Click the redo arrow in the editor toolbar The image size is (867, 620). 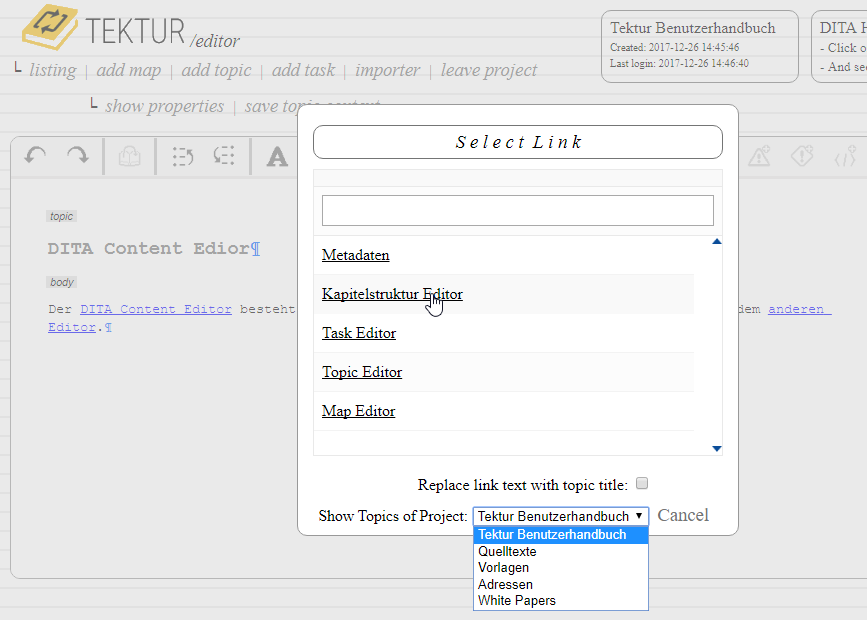point(77,156)
